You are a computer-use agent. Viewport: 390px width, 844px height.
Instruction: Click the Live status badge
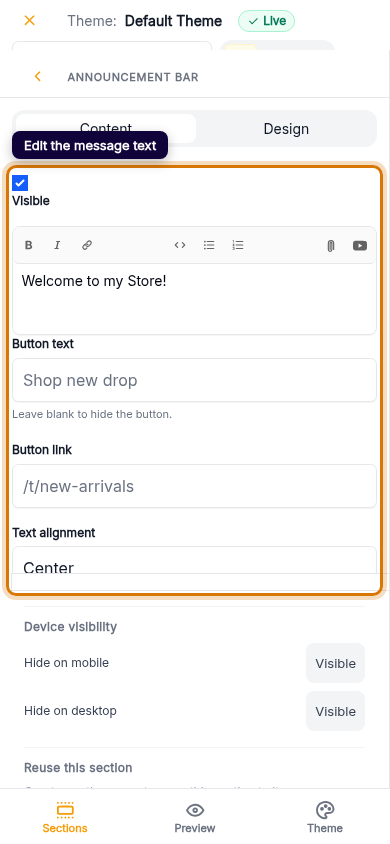pyautogui.click(x=266, y=21)
